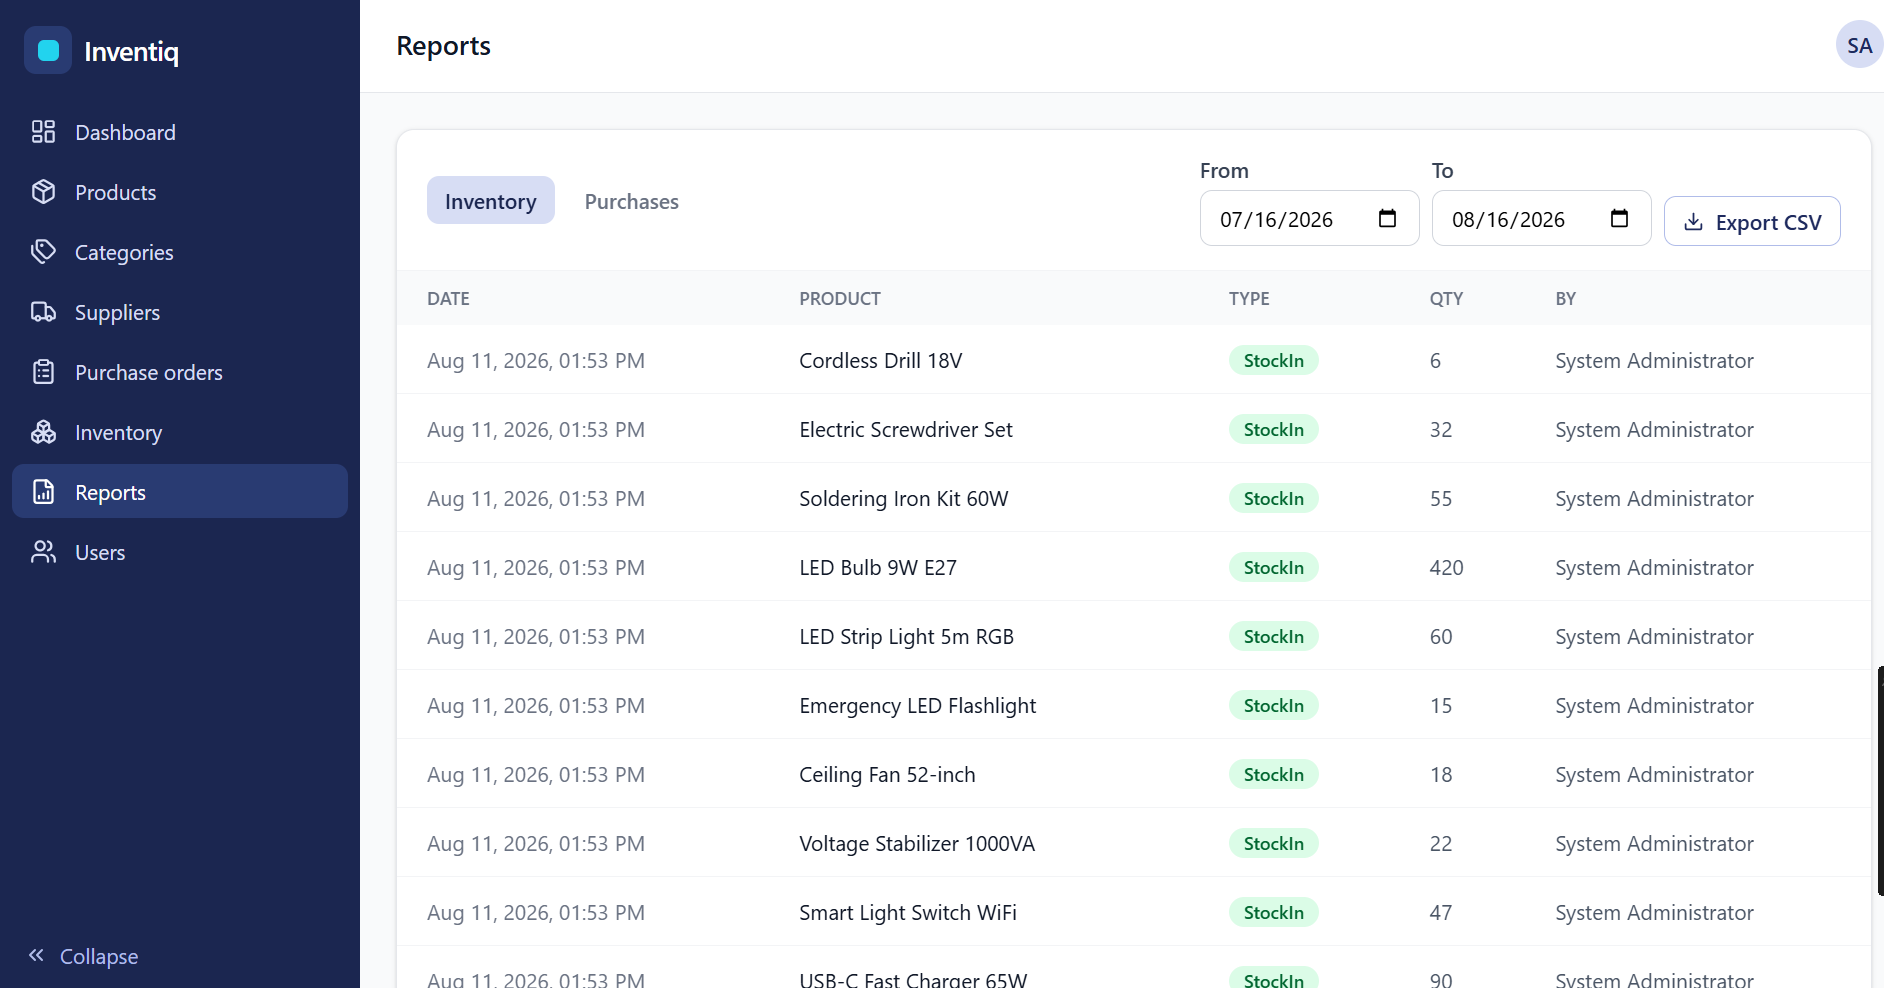Viewport: 1884px width, 988px height.
Task: Click the PRODUCT column header
Action: (x=840, y=298)
